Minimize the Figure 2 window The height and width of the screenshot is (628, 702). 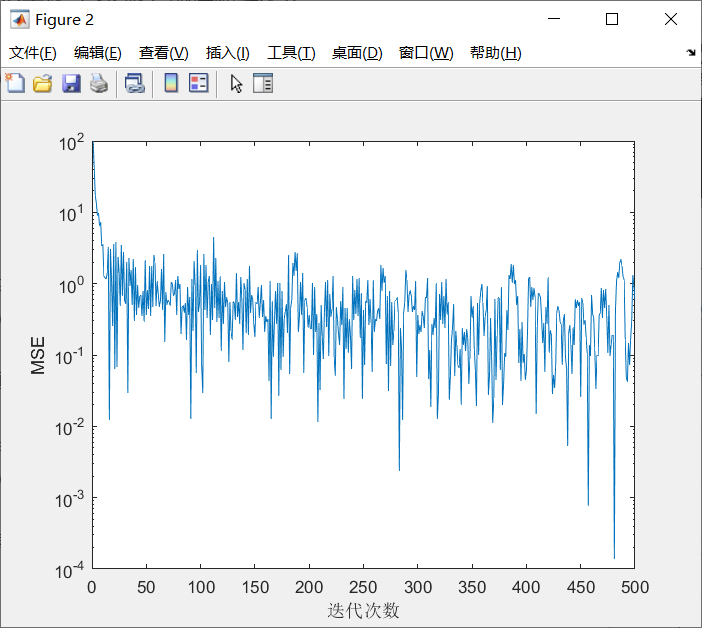554,19
